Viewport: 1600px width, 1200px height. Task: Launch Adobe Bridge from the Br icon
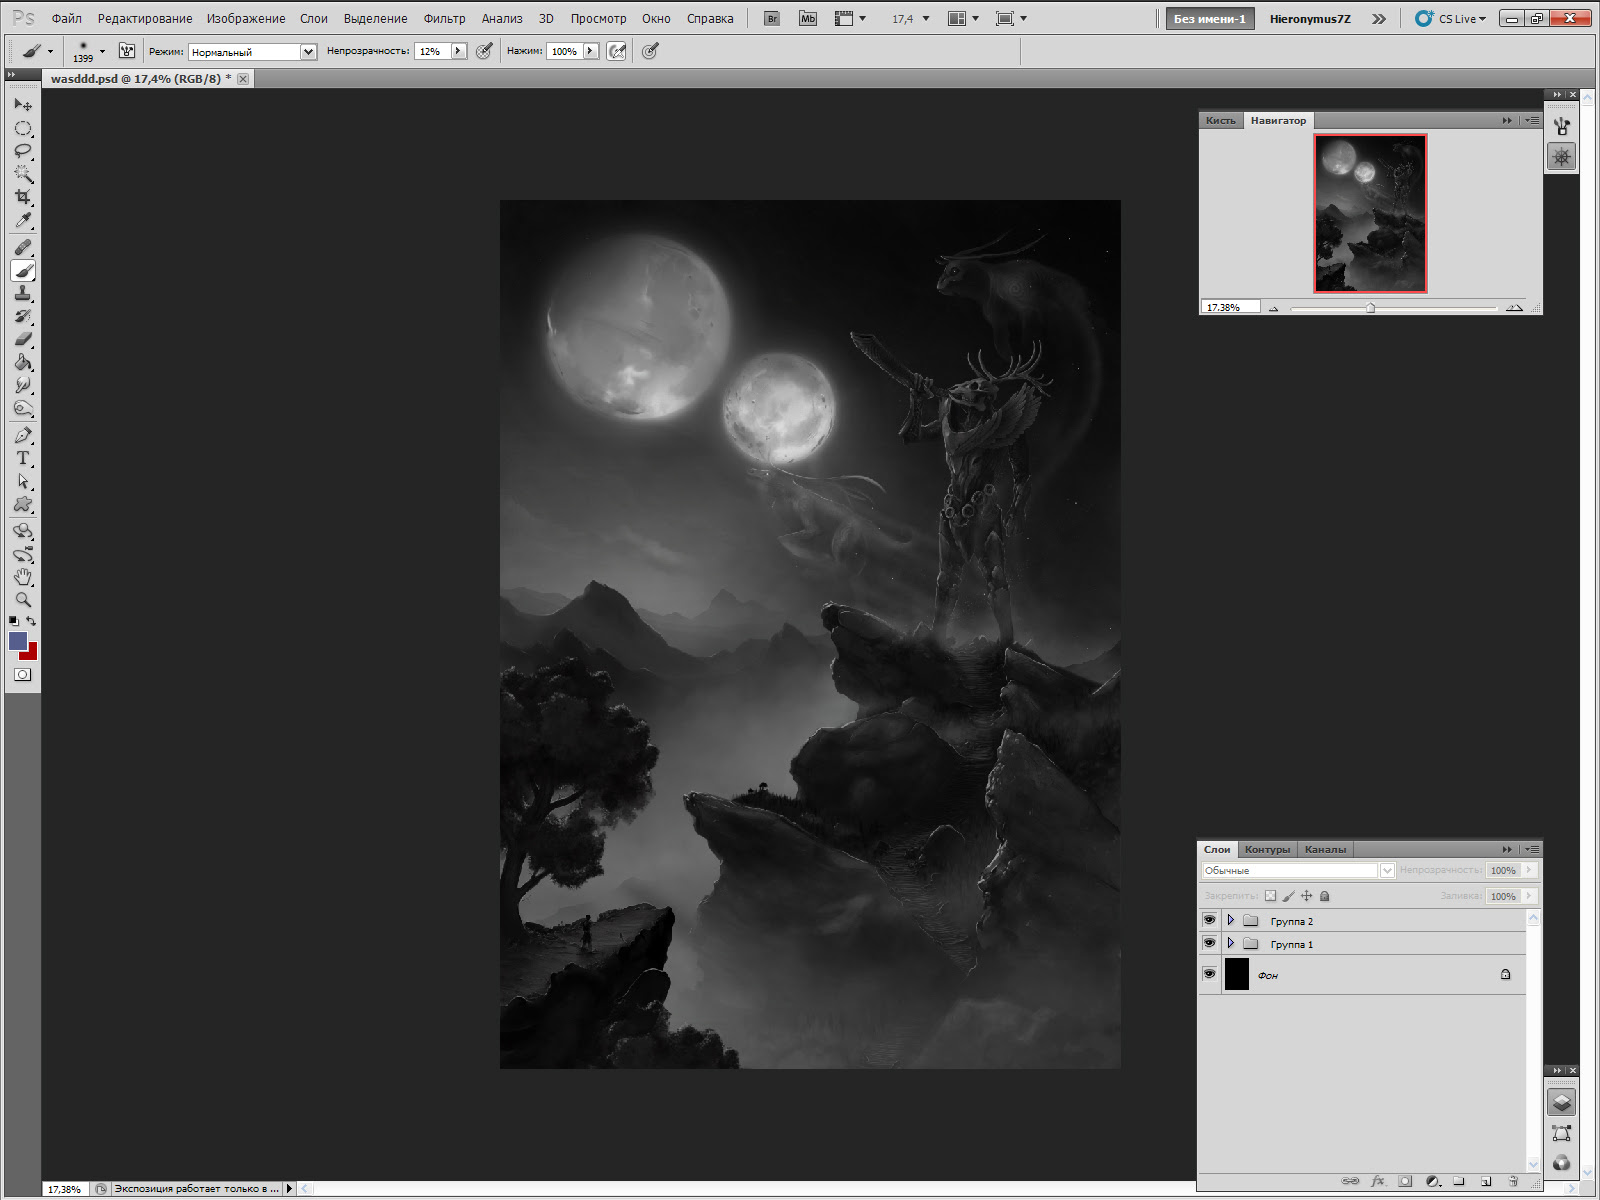tap(771, 18)
